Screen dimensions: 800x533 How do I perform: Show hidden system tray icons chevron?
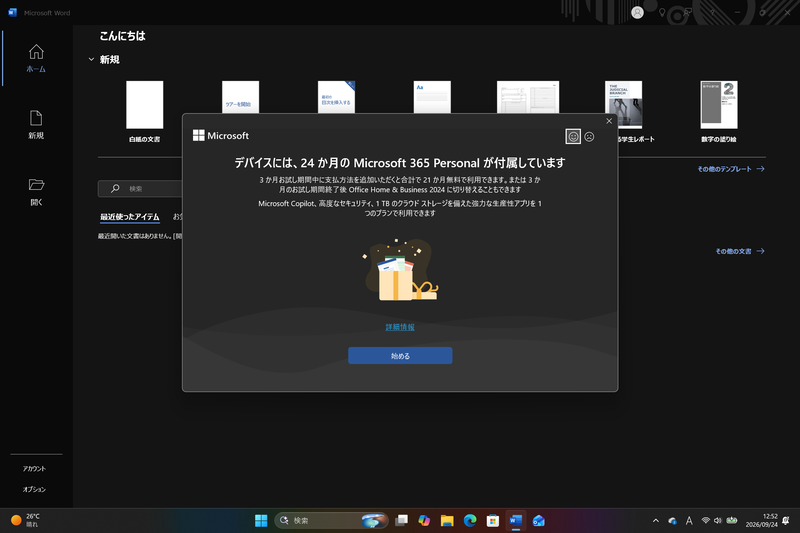[656, 520]
